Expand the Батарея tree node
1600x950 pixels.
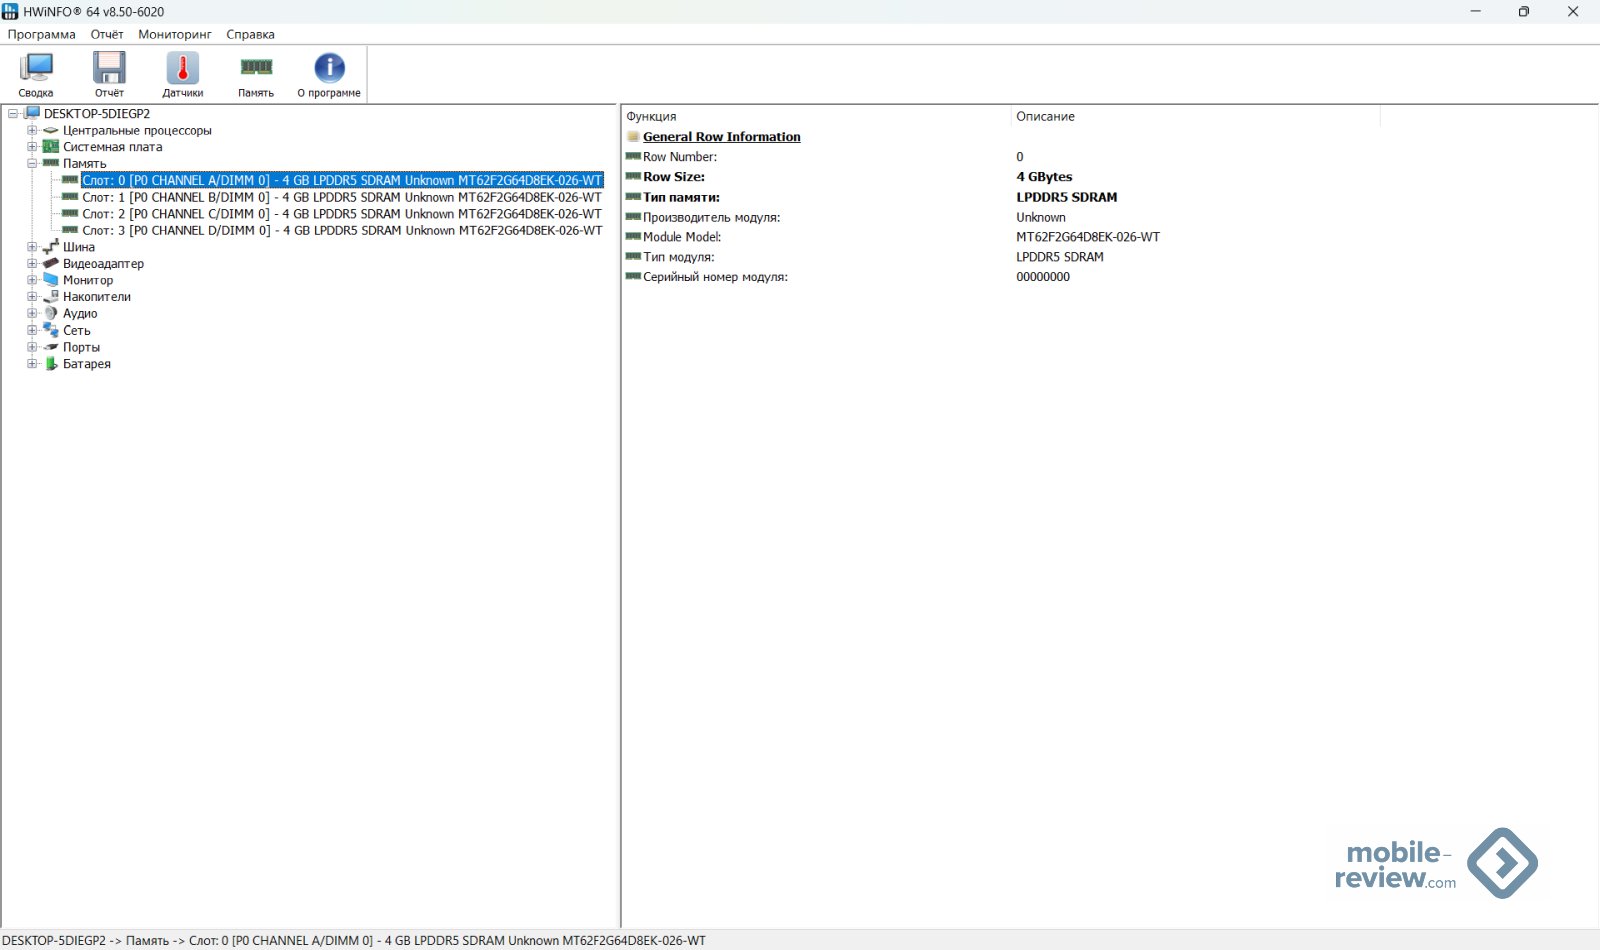point(32,364)
